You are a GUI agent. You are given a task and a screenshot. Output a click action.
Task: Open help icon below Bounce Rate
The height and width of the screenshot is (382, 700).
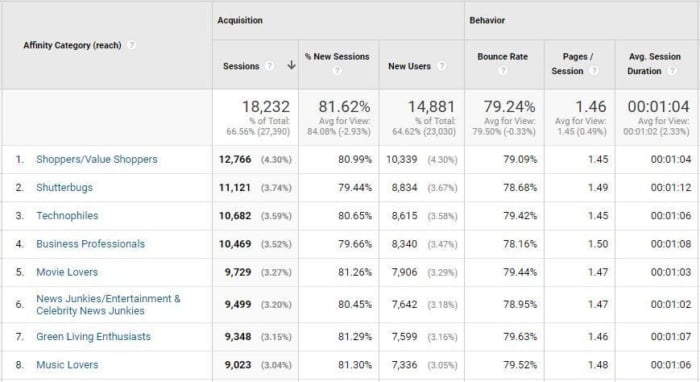click(x=503, y=71)
